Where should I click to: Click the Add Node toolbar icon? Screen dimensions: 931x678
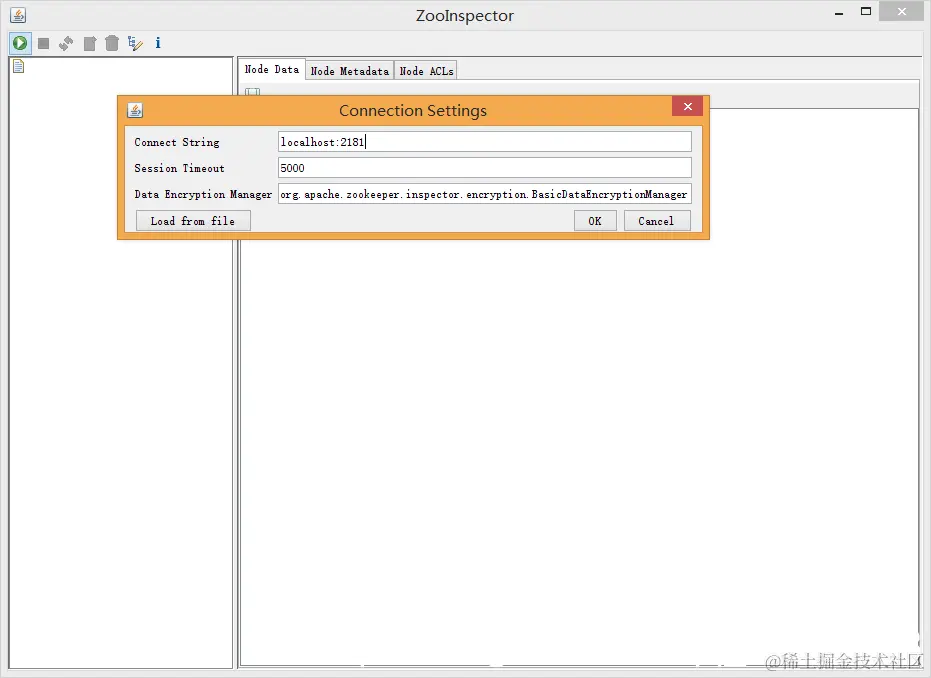(90, 43)
